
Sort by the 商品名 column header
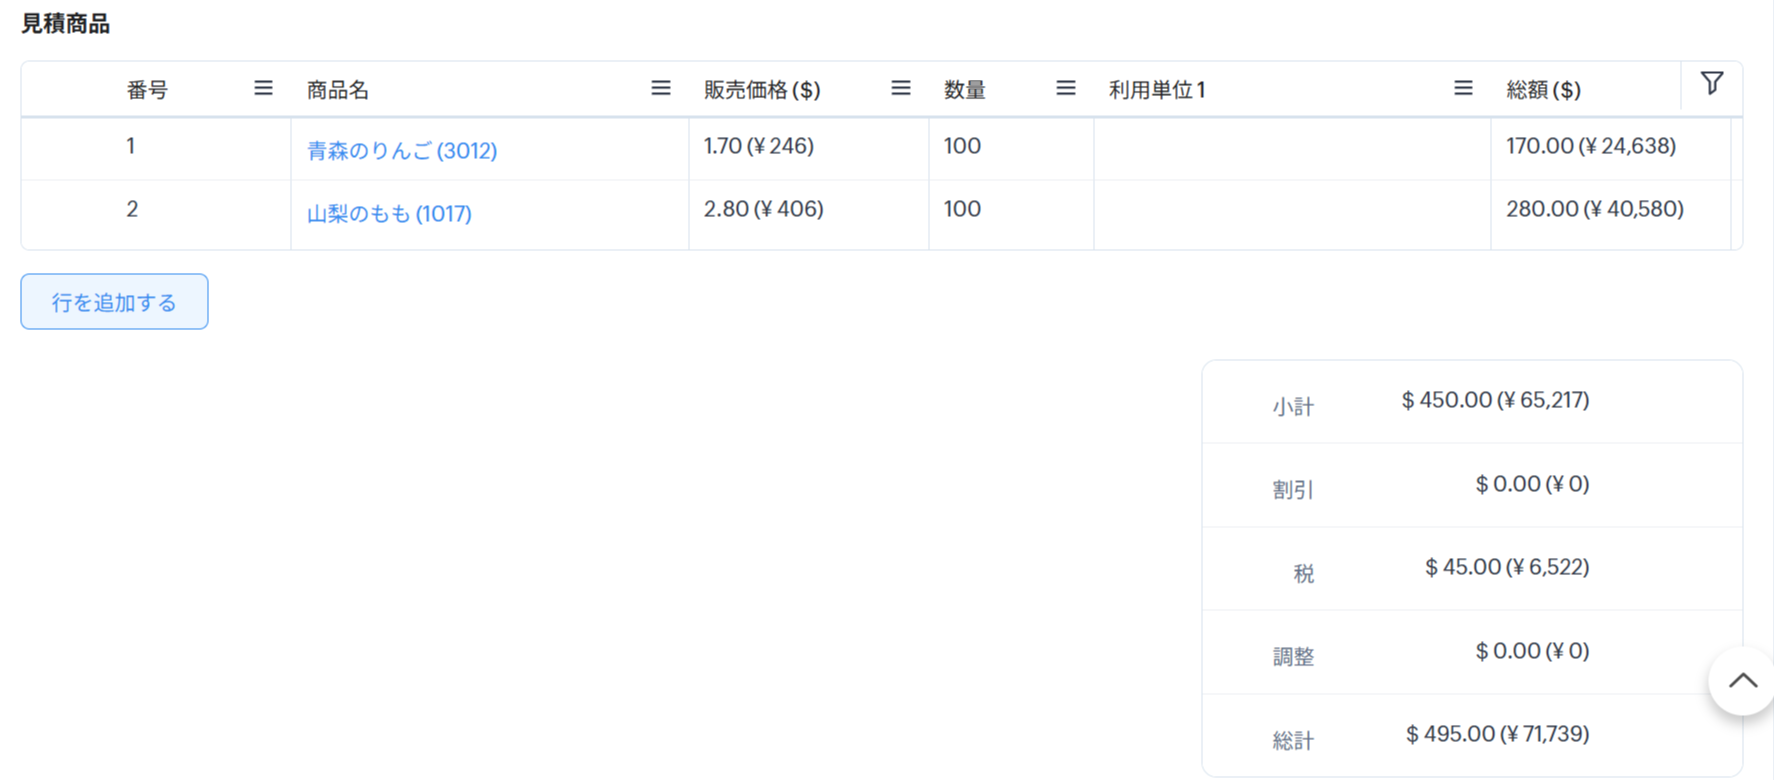point(338,90)
